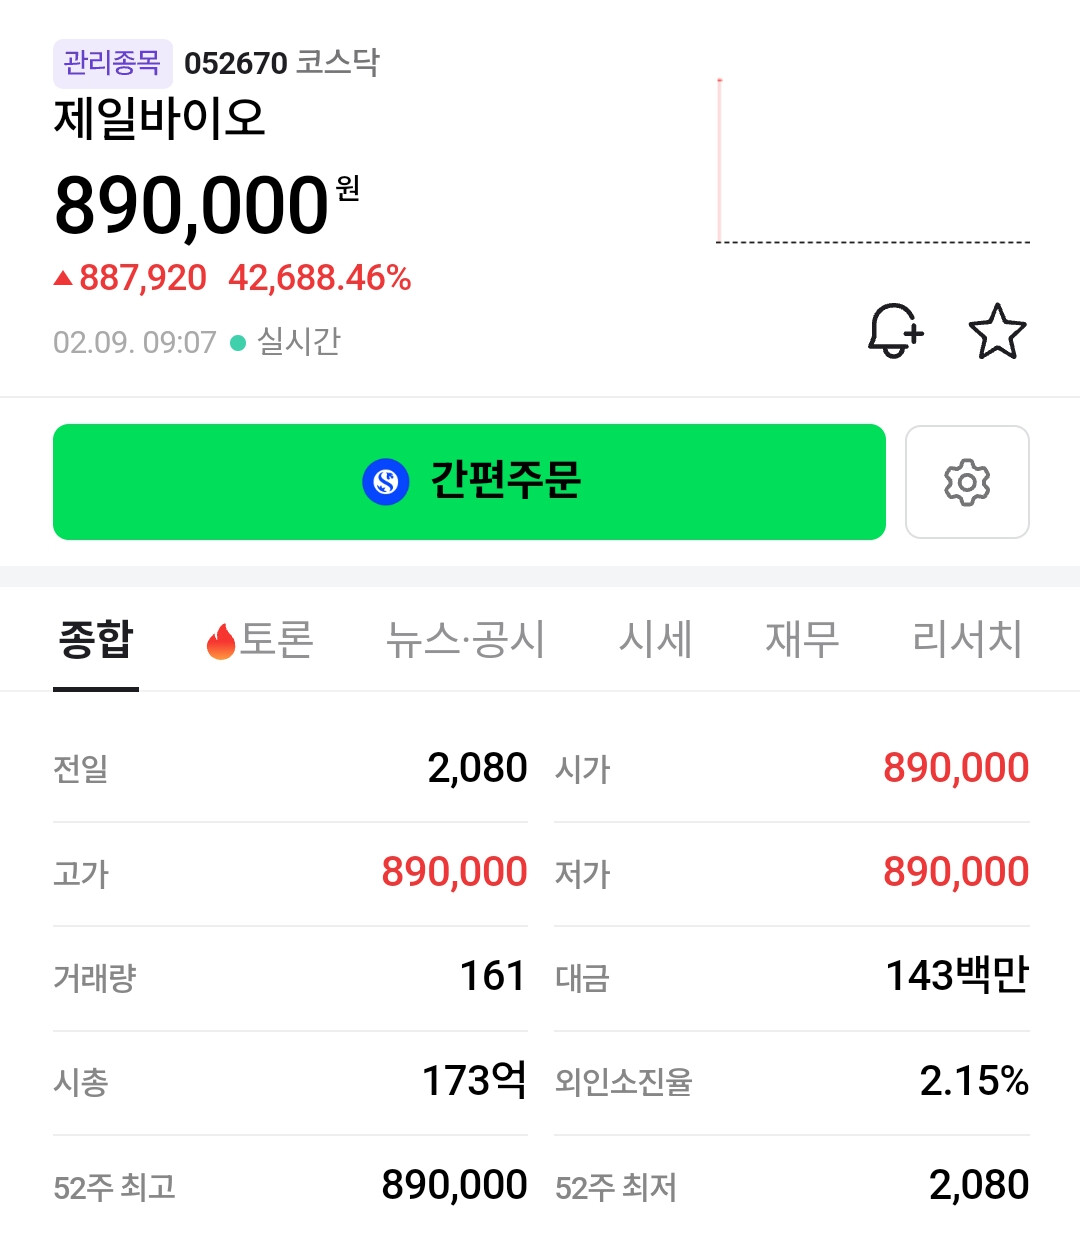Switch to the 종합 tab
Image resolution: width=1080 pixels, height=1238 pixels.
tap(96, 640)
